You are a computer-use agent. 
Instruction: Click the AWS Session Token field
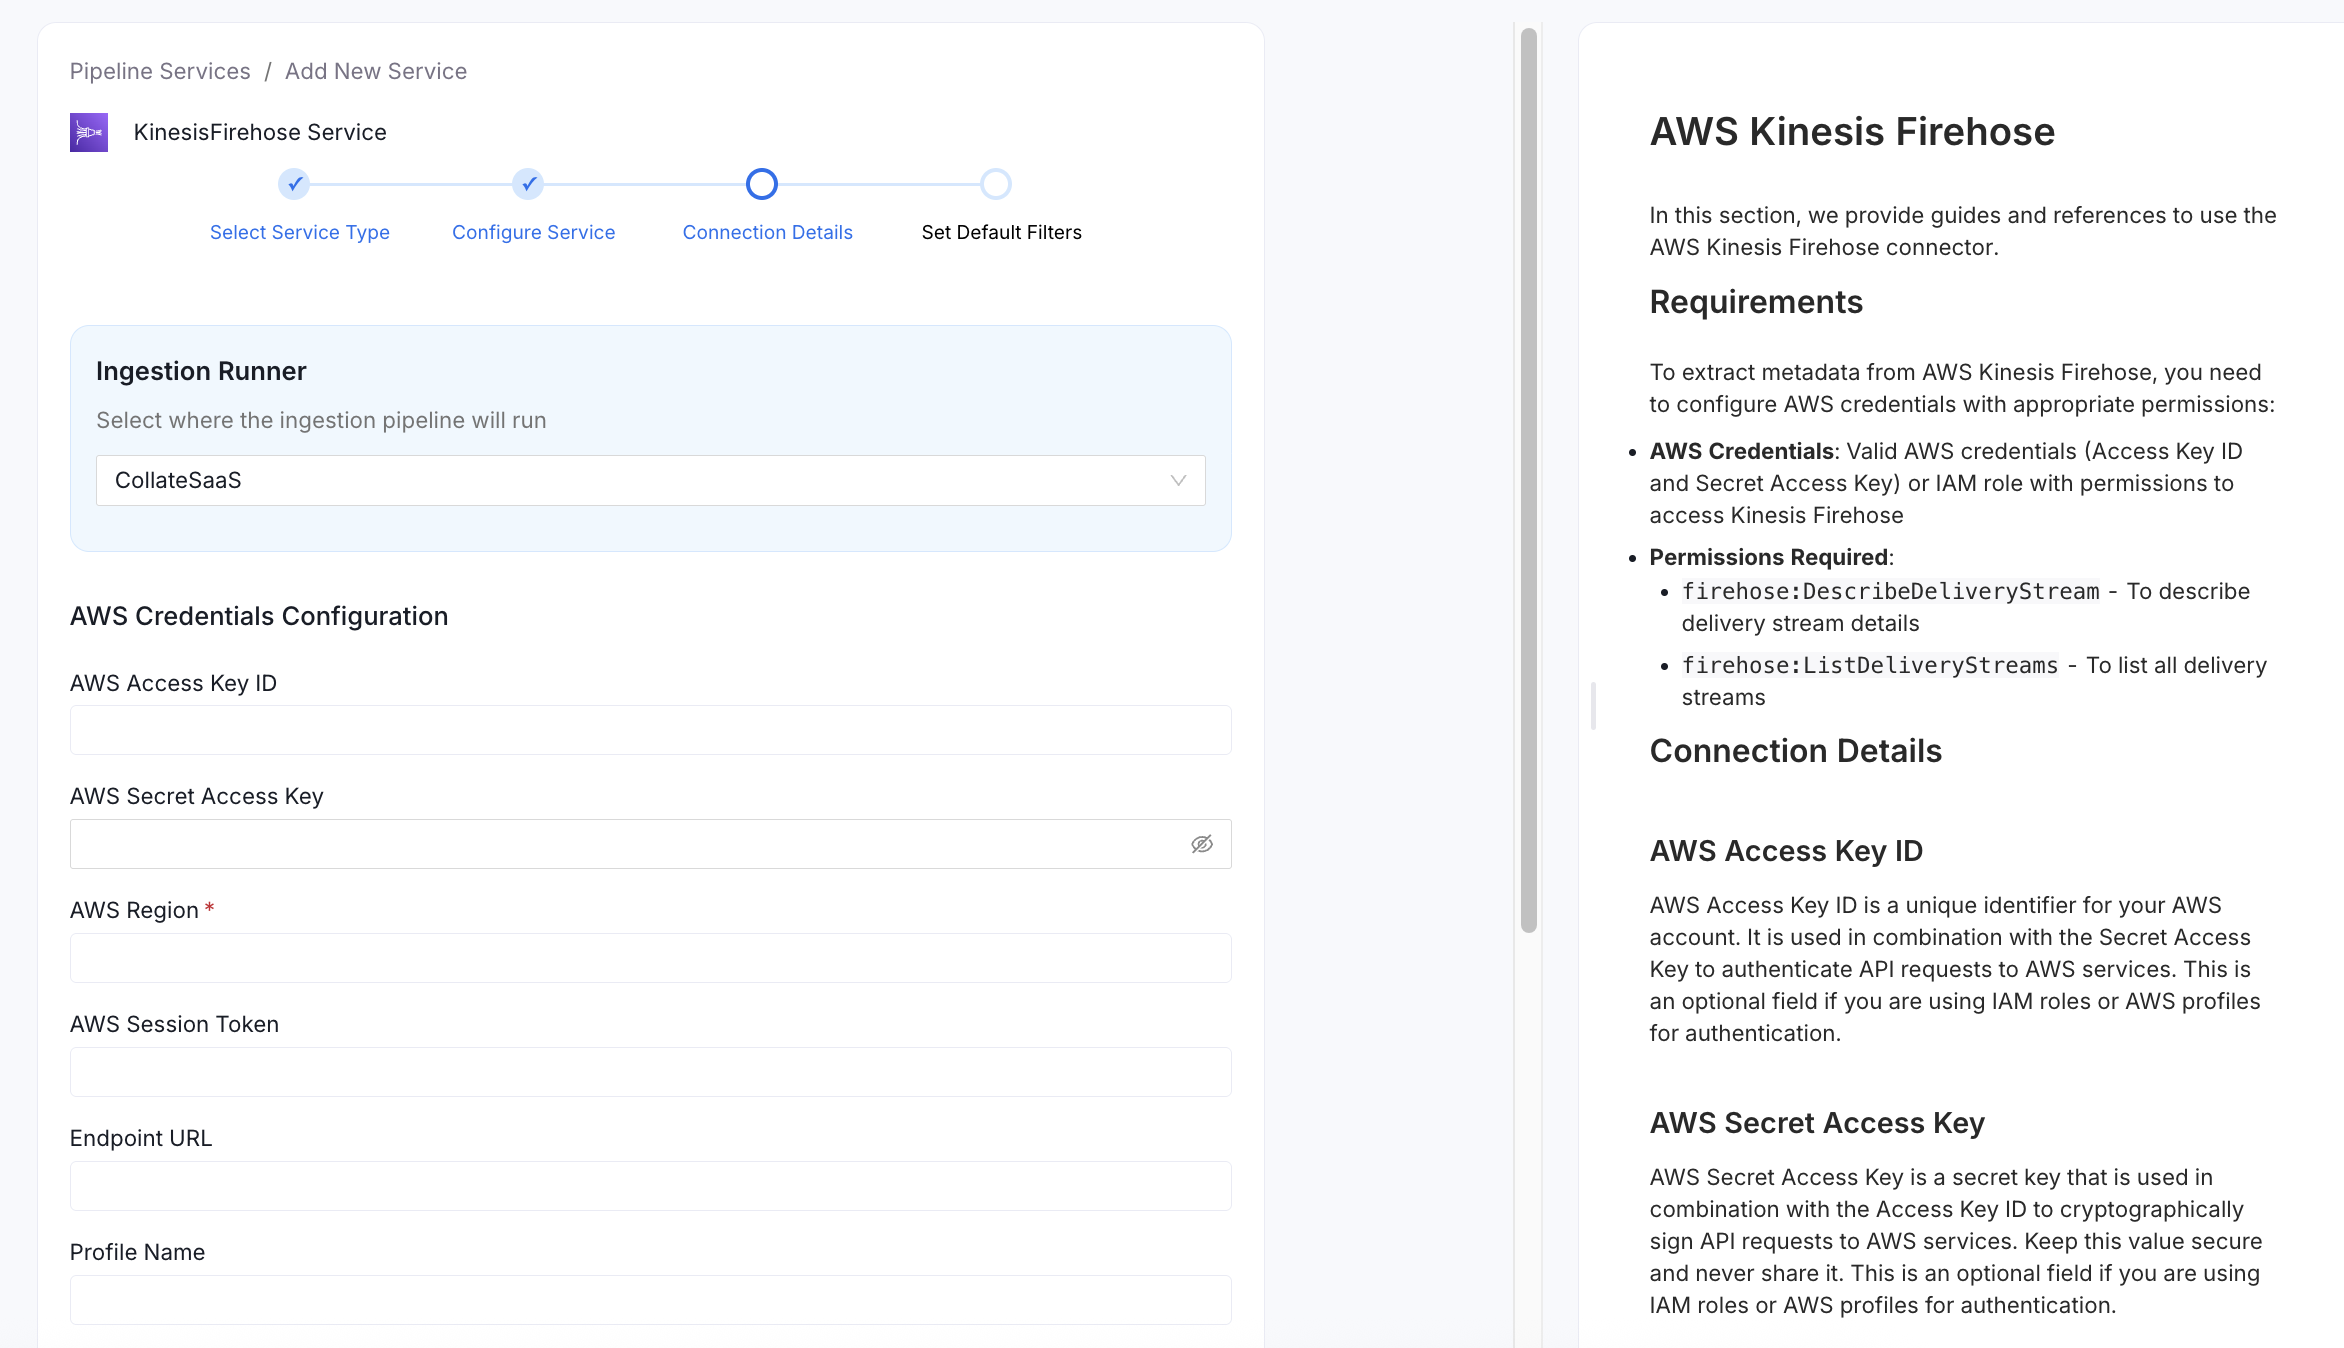point(650,1071)
